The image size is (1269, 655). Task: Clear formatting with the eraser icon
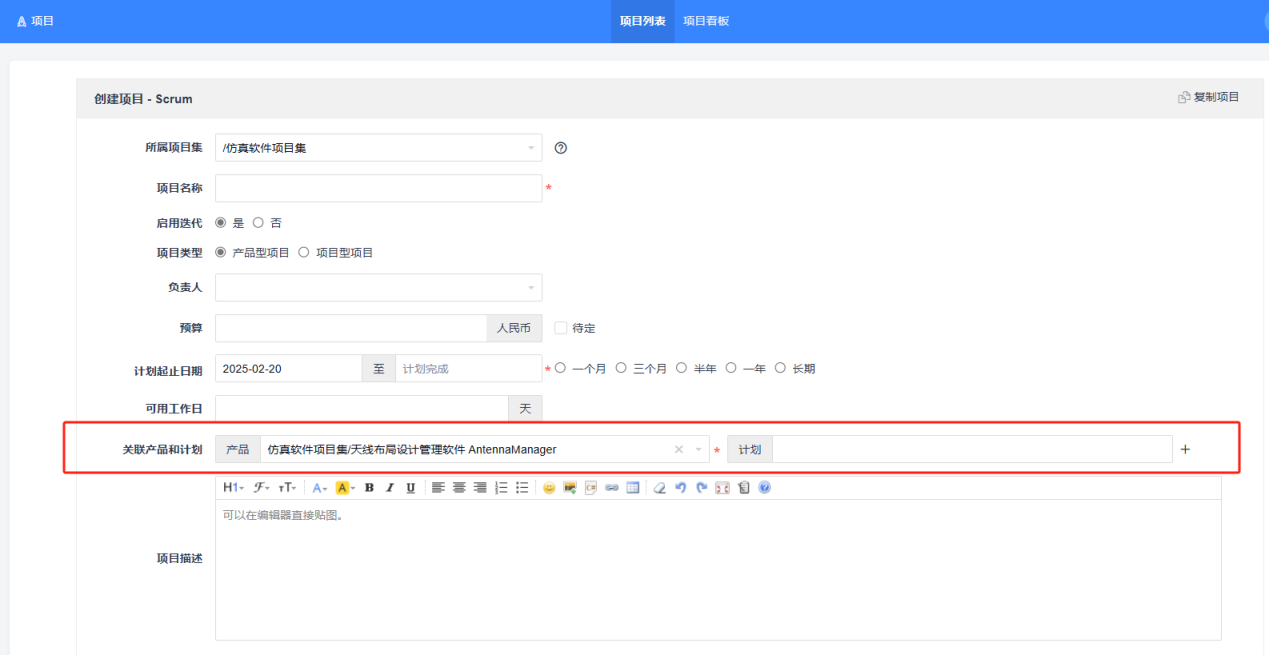coord(660,488)
